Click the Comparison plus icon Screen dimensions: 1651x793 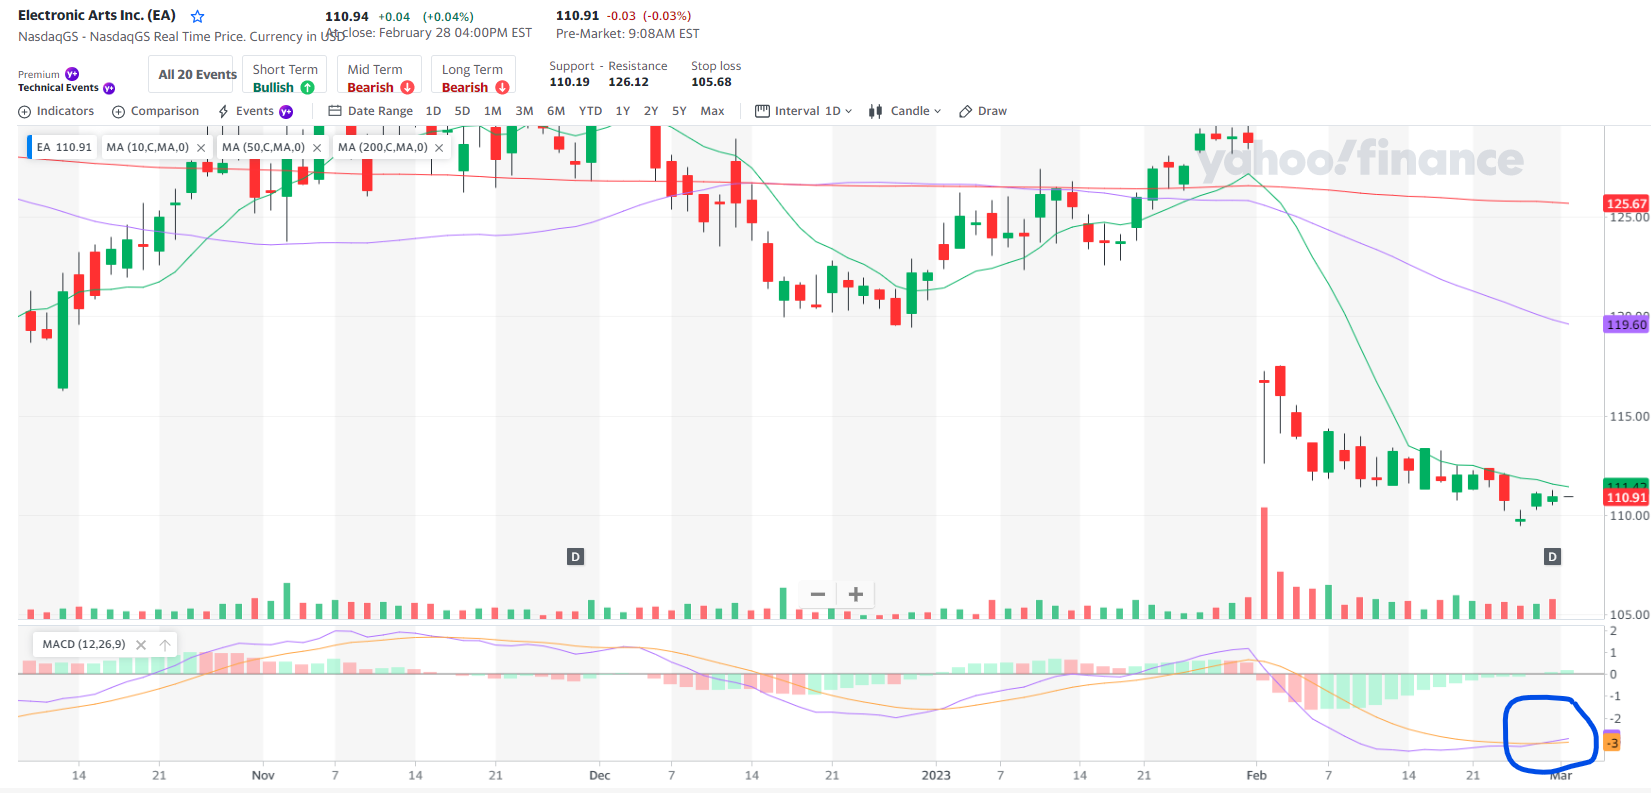click(119, 112)
